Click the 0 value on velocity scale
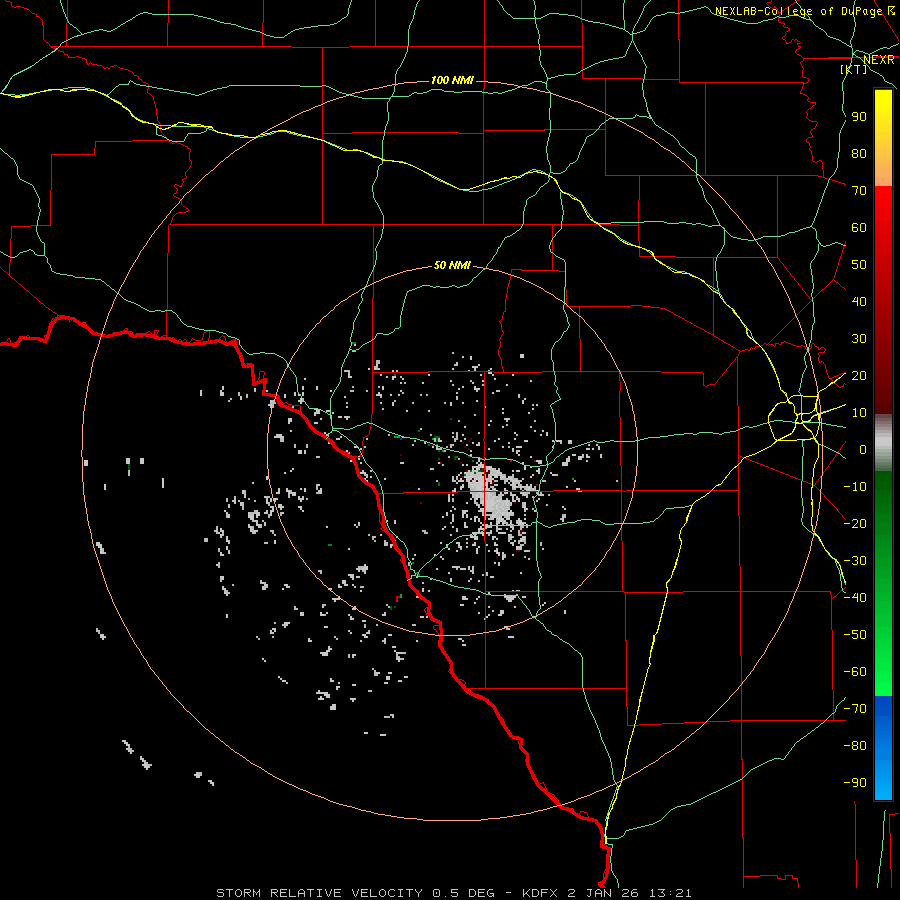 point(863,449)
